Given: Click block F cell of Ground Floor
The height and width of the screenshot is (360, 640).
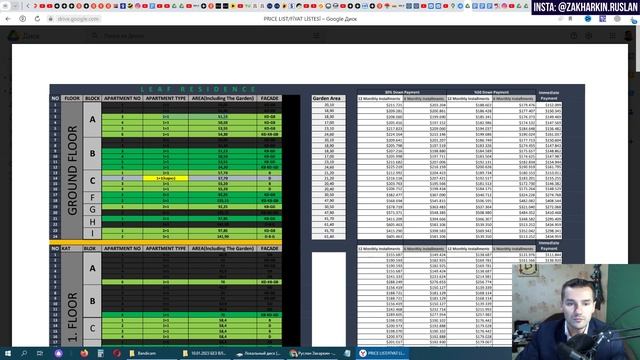Looking at the screenshot, I should 92,198.
